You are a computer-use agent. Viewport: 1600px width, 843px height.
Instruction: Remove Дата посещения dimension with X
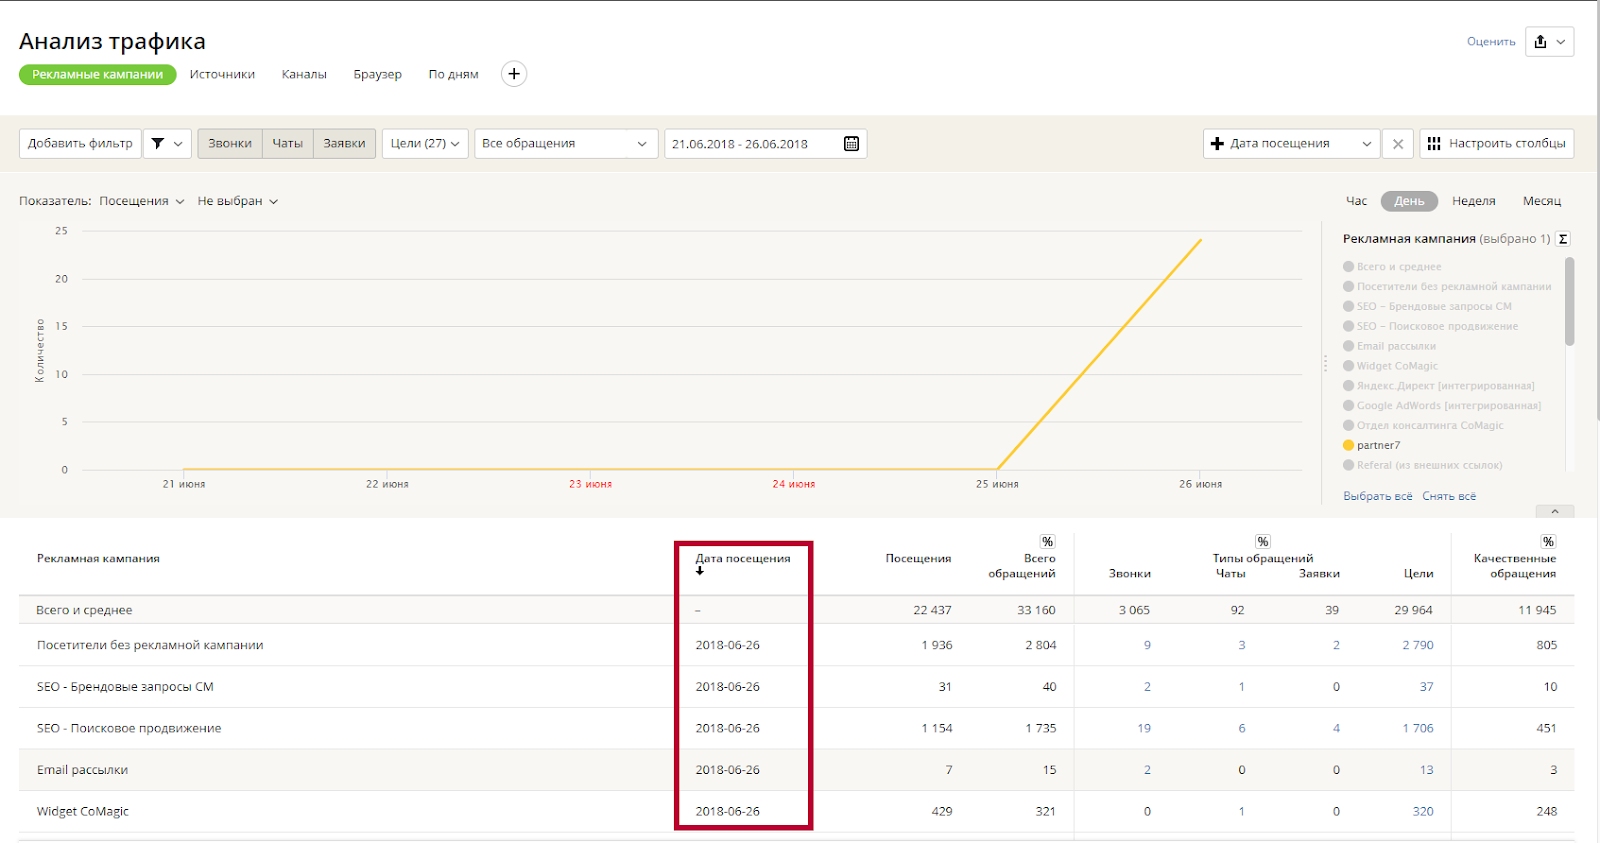pos(1398,144)
